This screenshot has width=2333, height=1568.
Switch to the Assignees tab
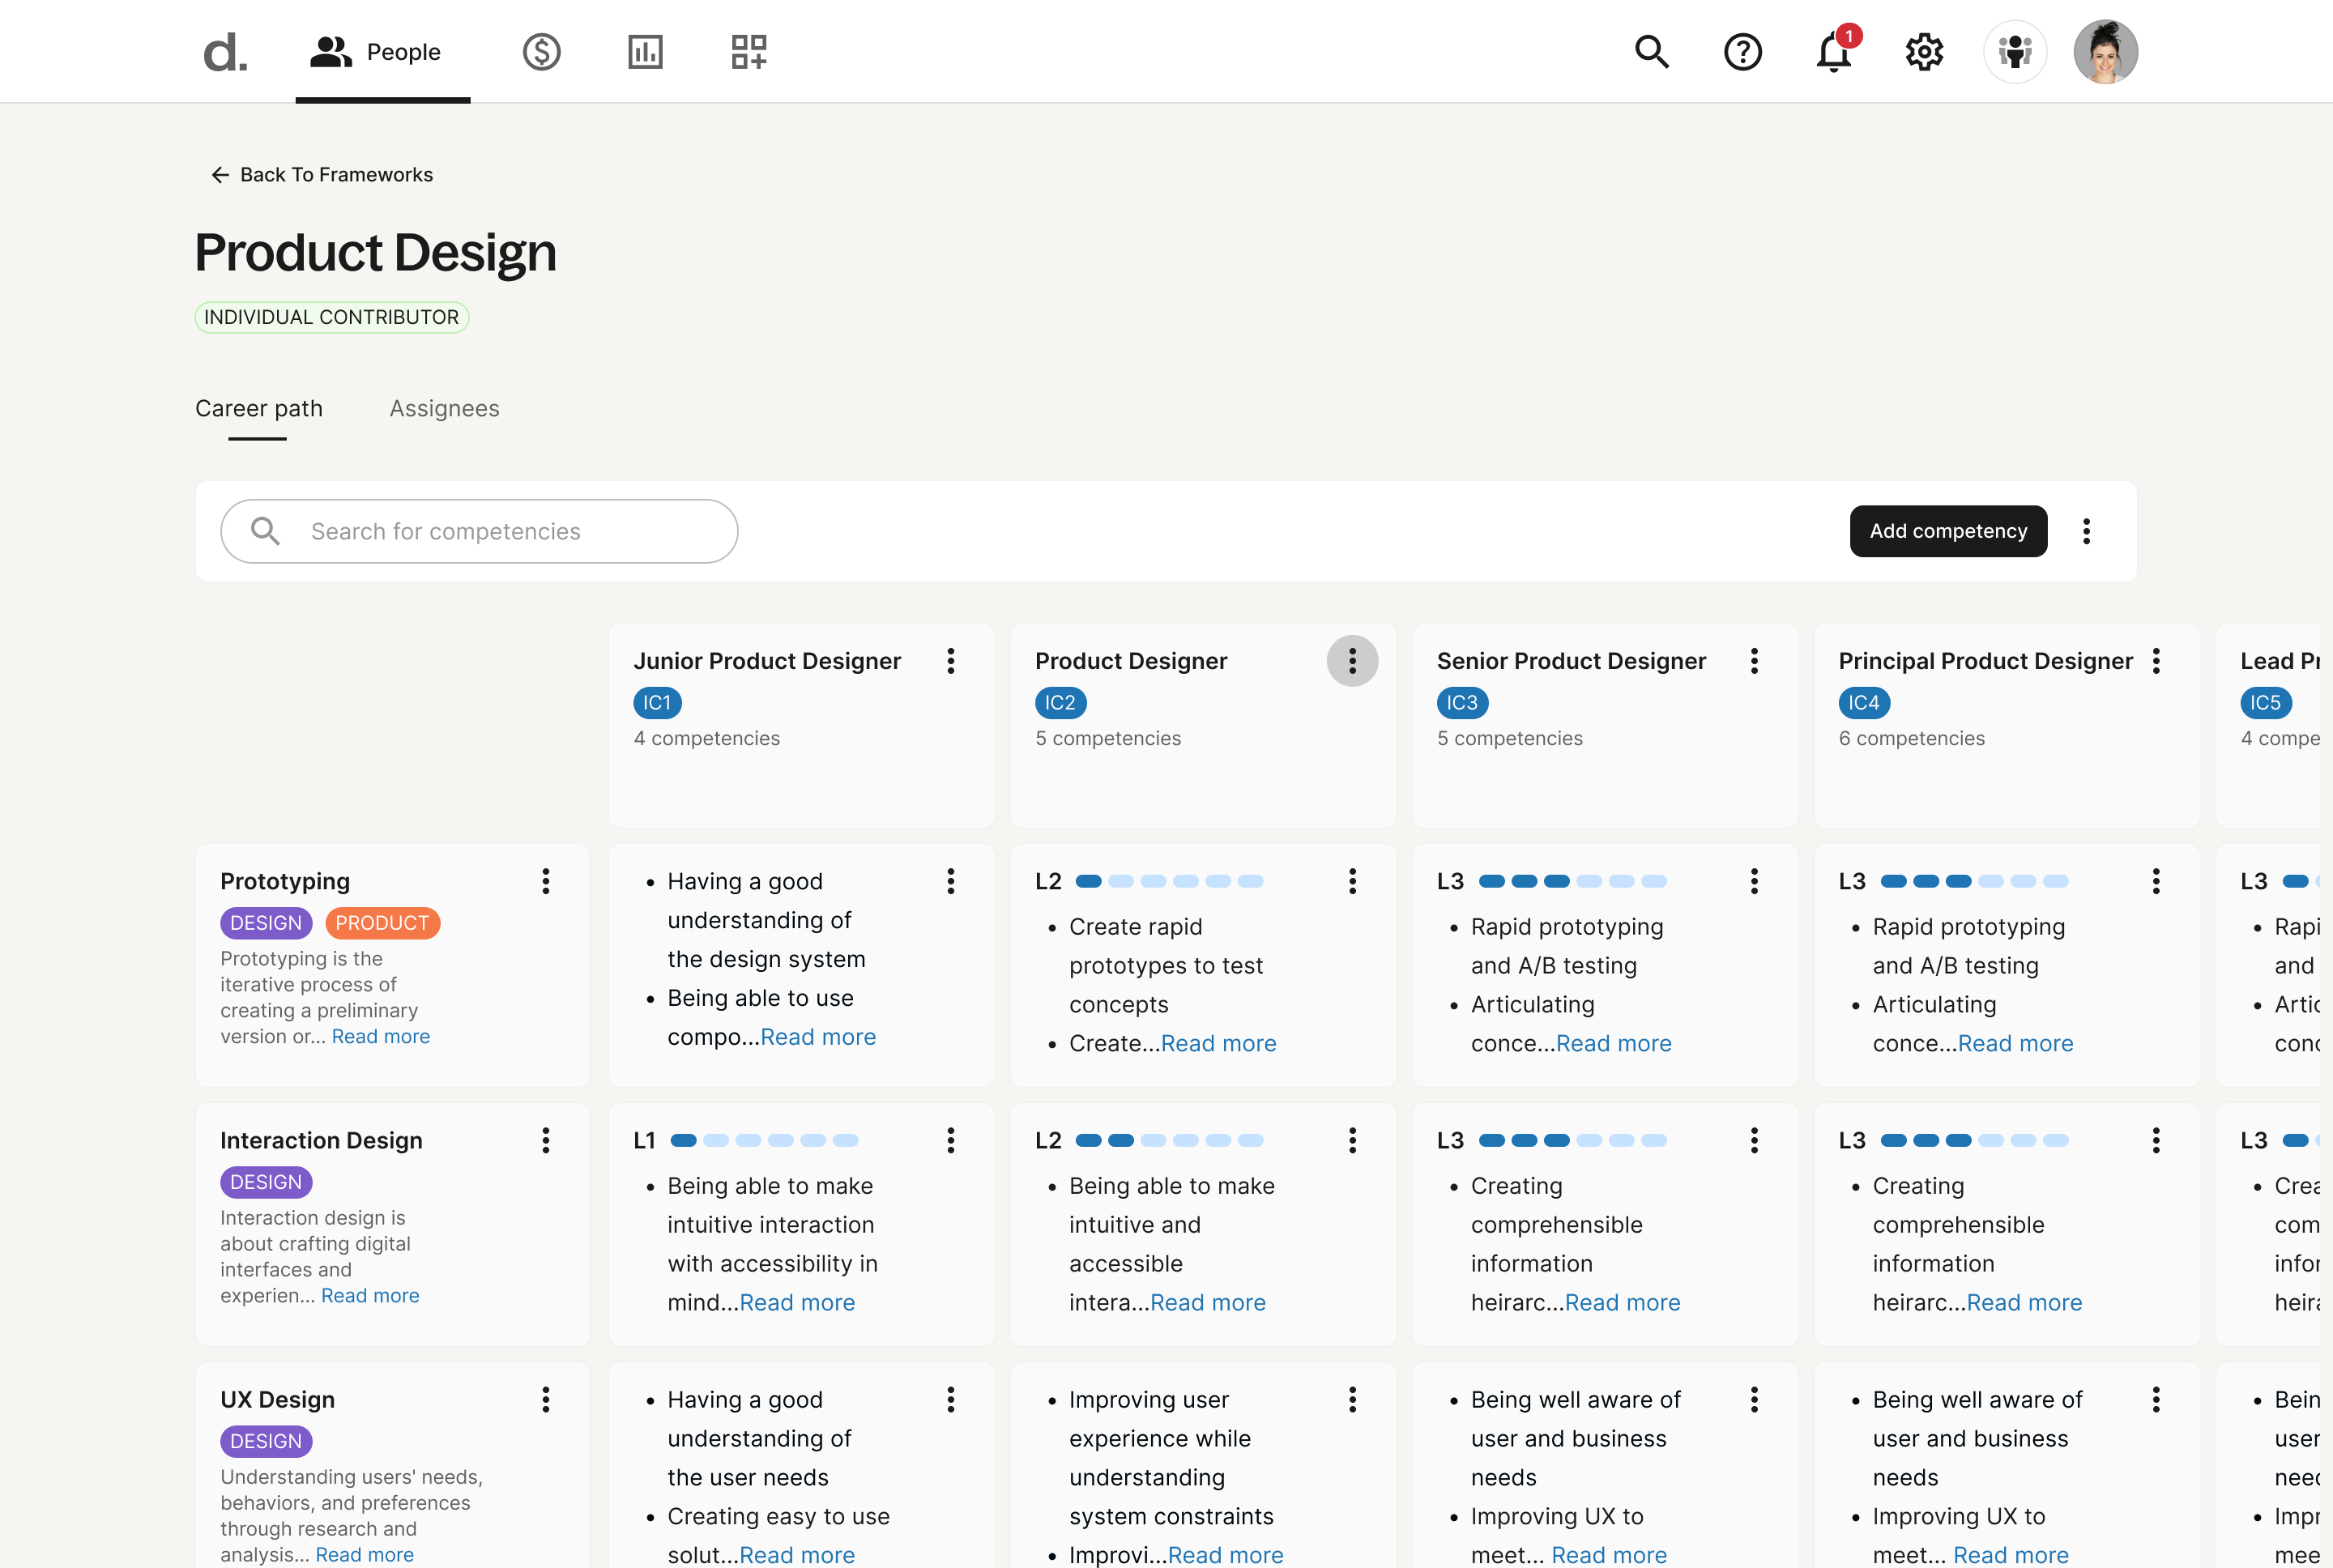click(x=444, y=408)
